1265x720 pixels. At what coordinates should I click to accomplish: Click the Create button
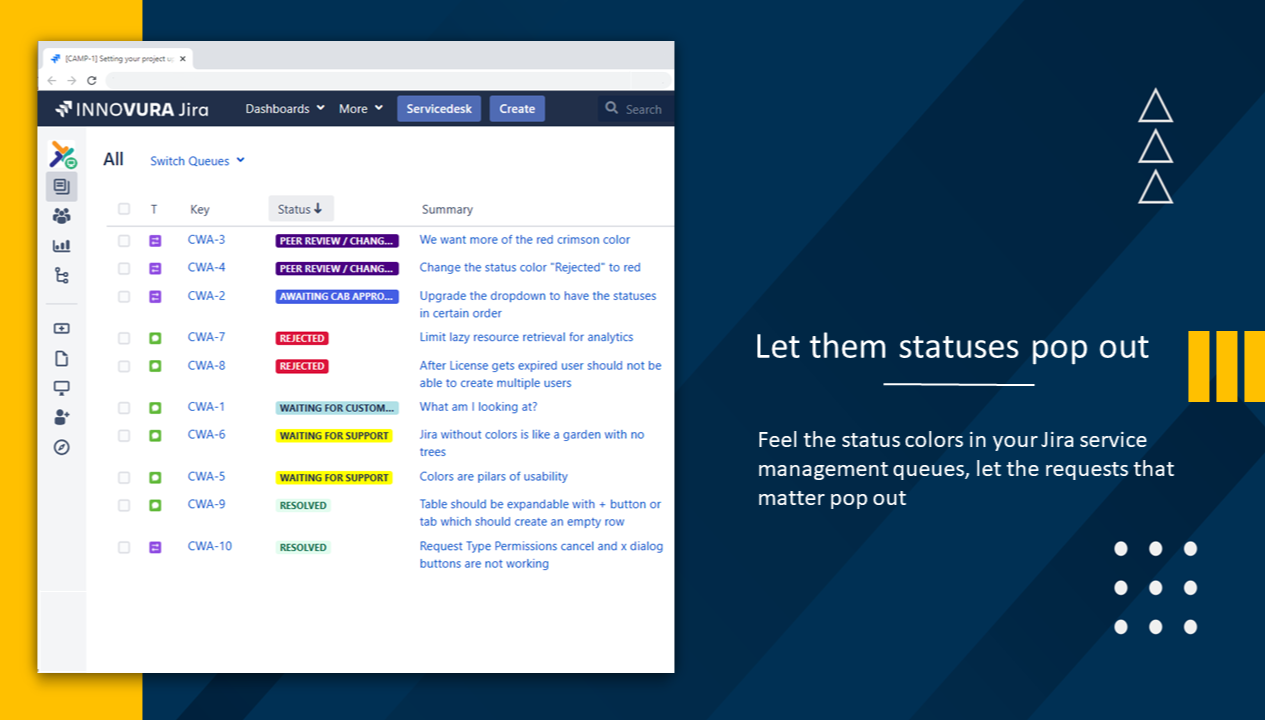(517, 109)
